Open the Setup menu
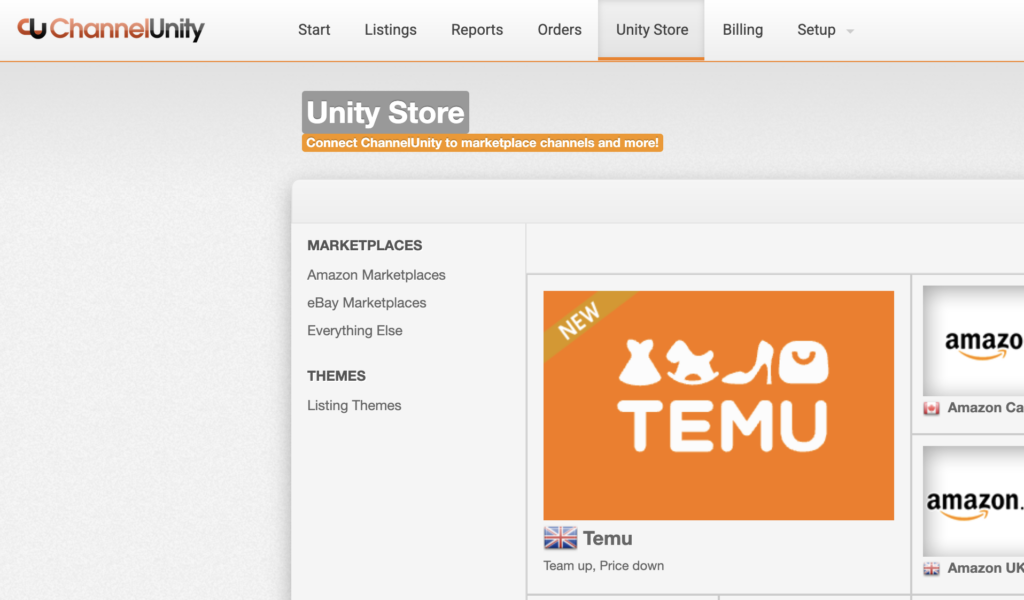The height and width of the screenshot is (600, 1024). [816, 30]
